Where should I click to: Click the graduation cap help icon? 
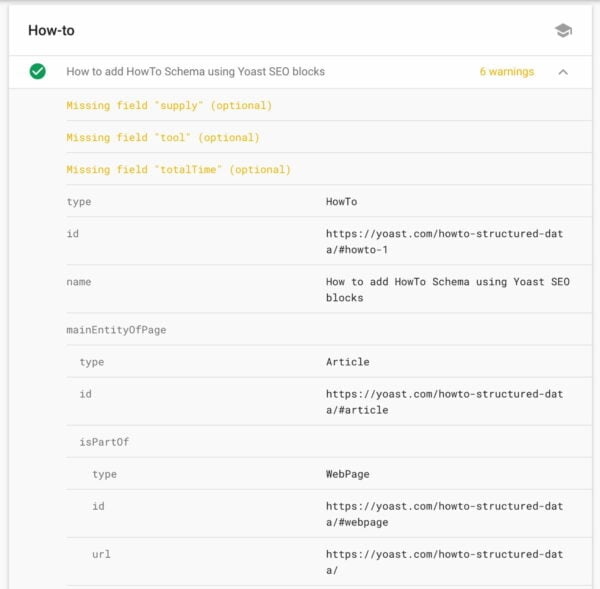point(563,31)
